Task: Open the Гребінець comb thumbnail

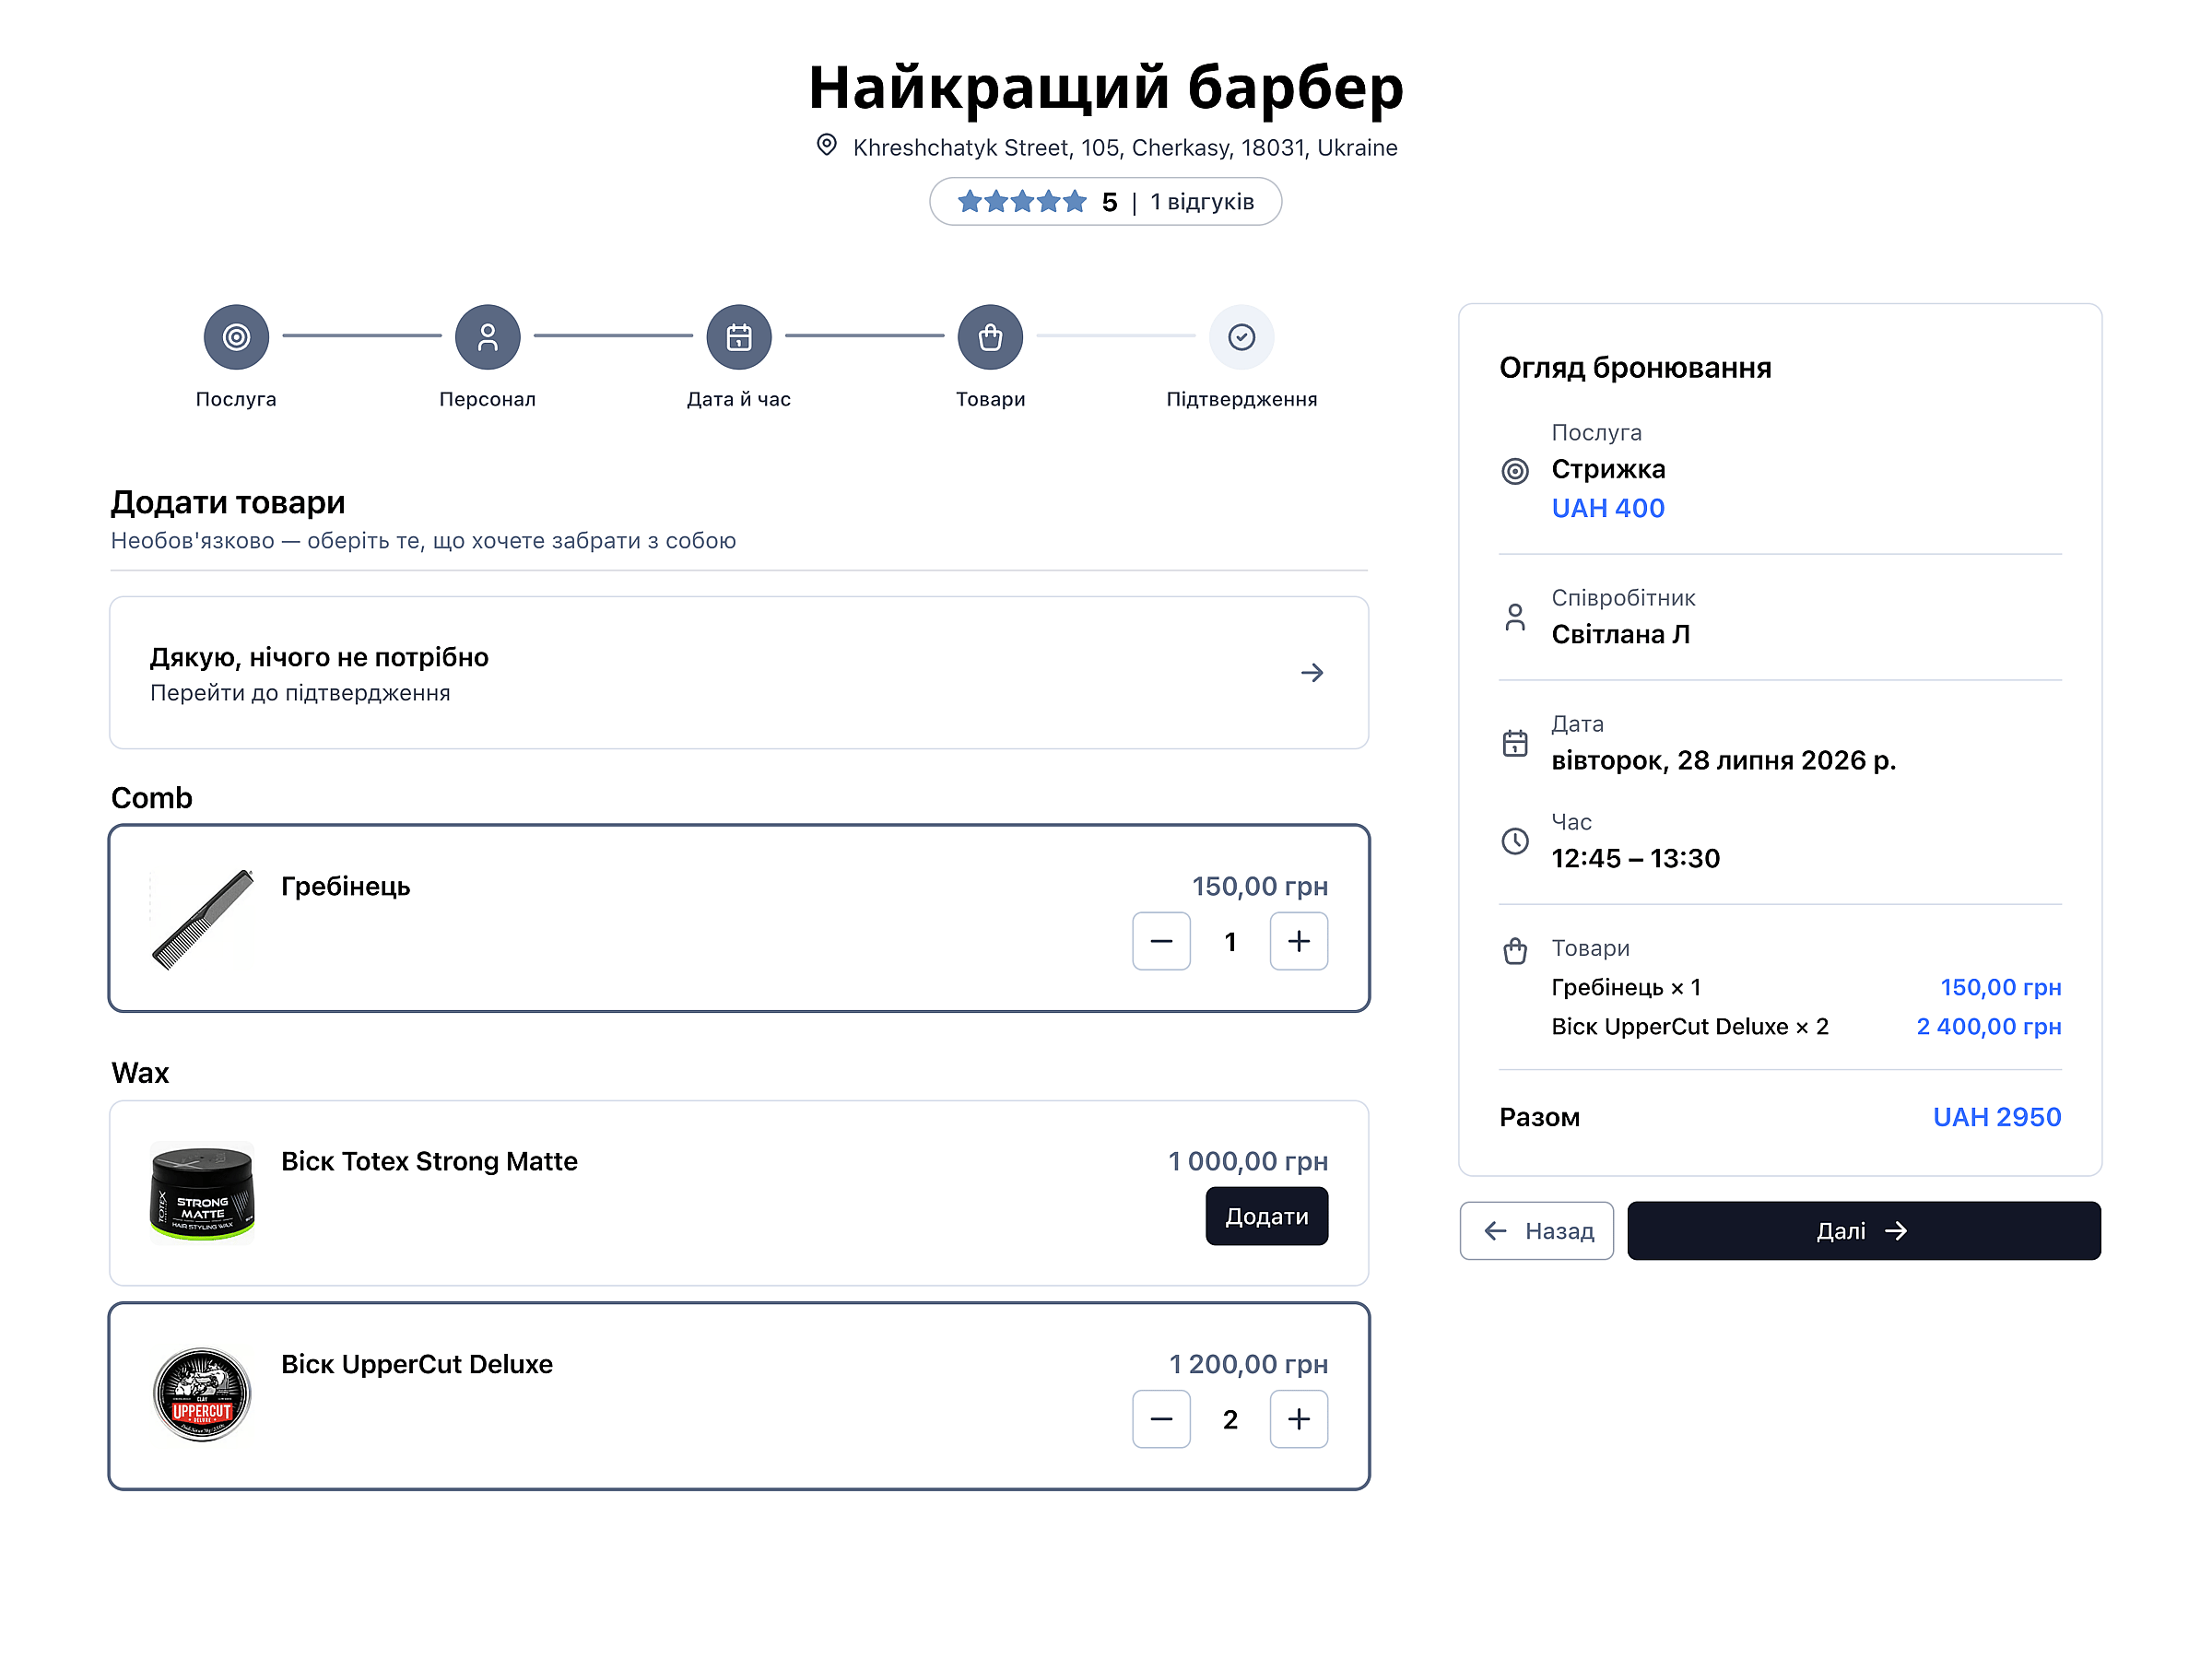Action: (202, 919)
